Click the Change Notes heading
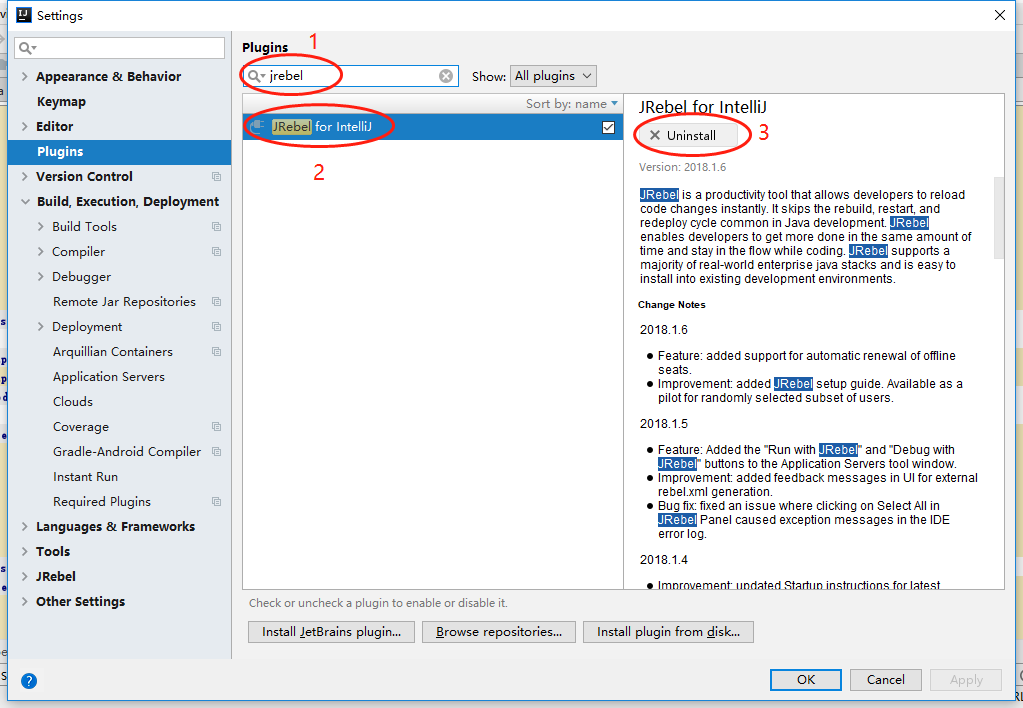 coord(671,305)
